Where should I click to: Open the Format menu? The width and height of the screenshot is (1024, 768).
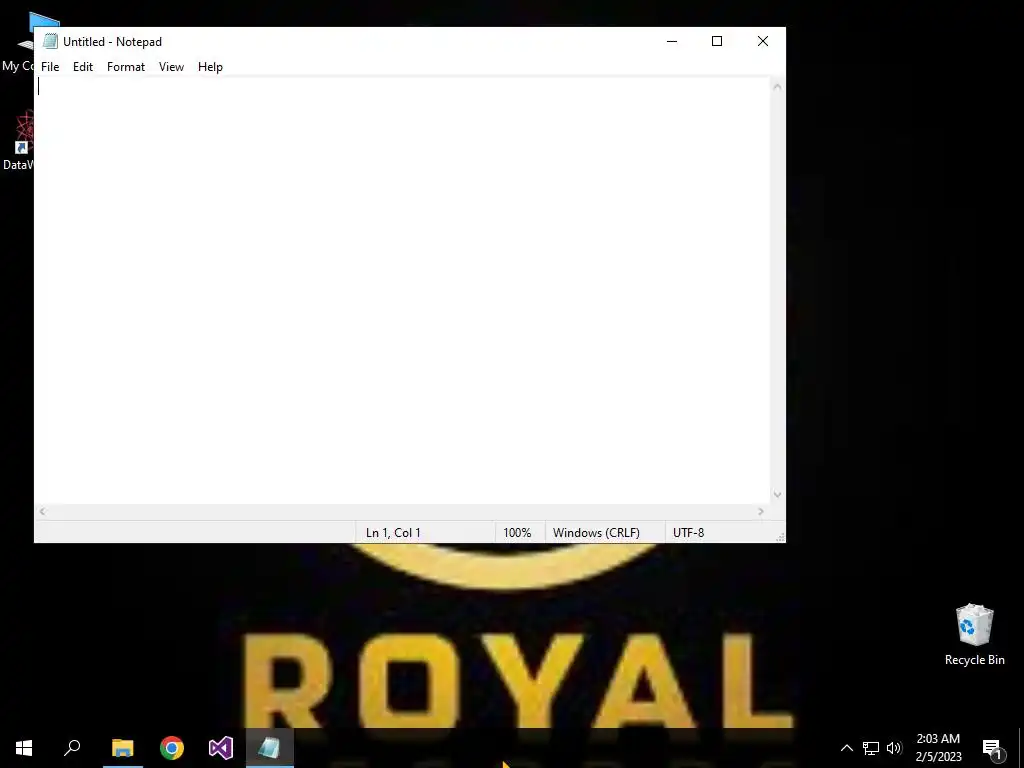point(125,67)
